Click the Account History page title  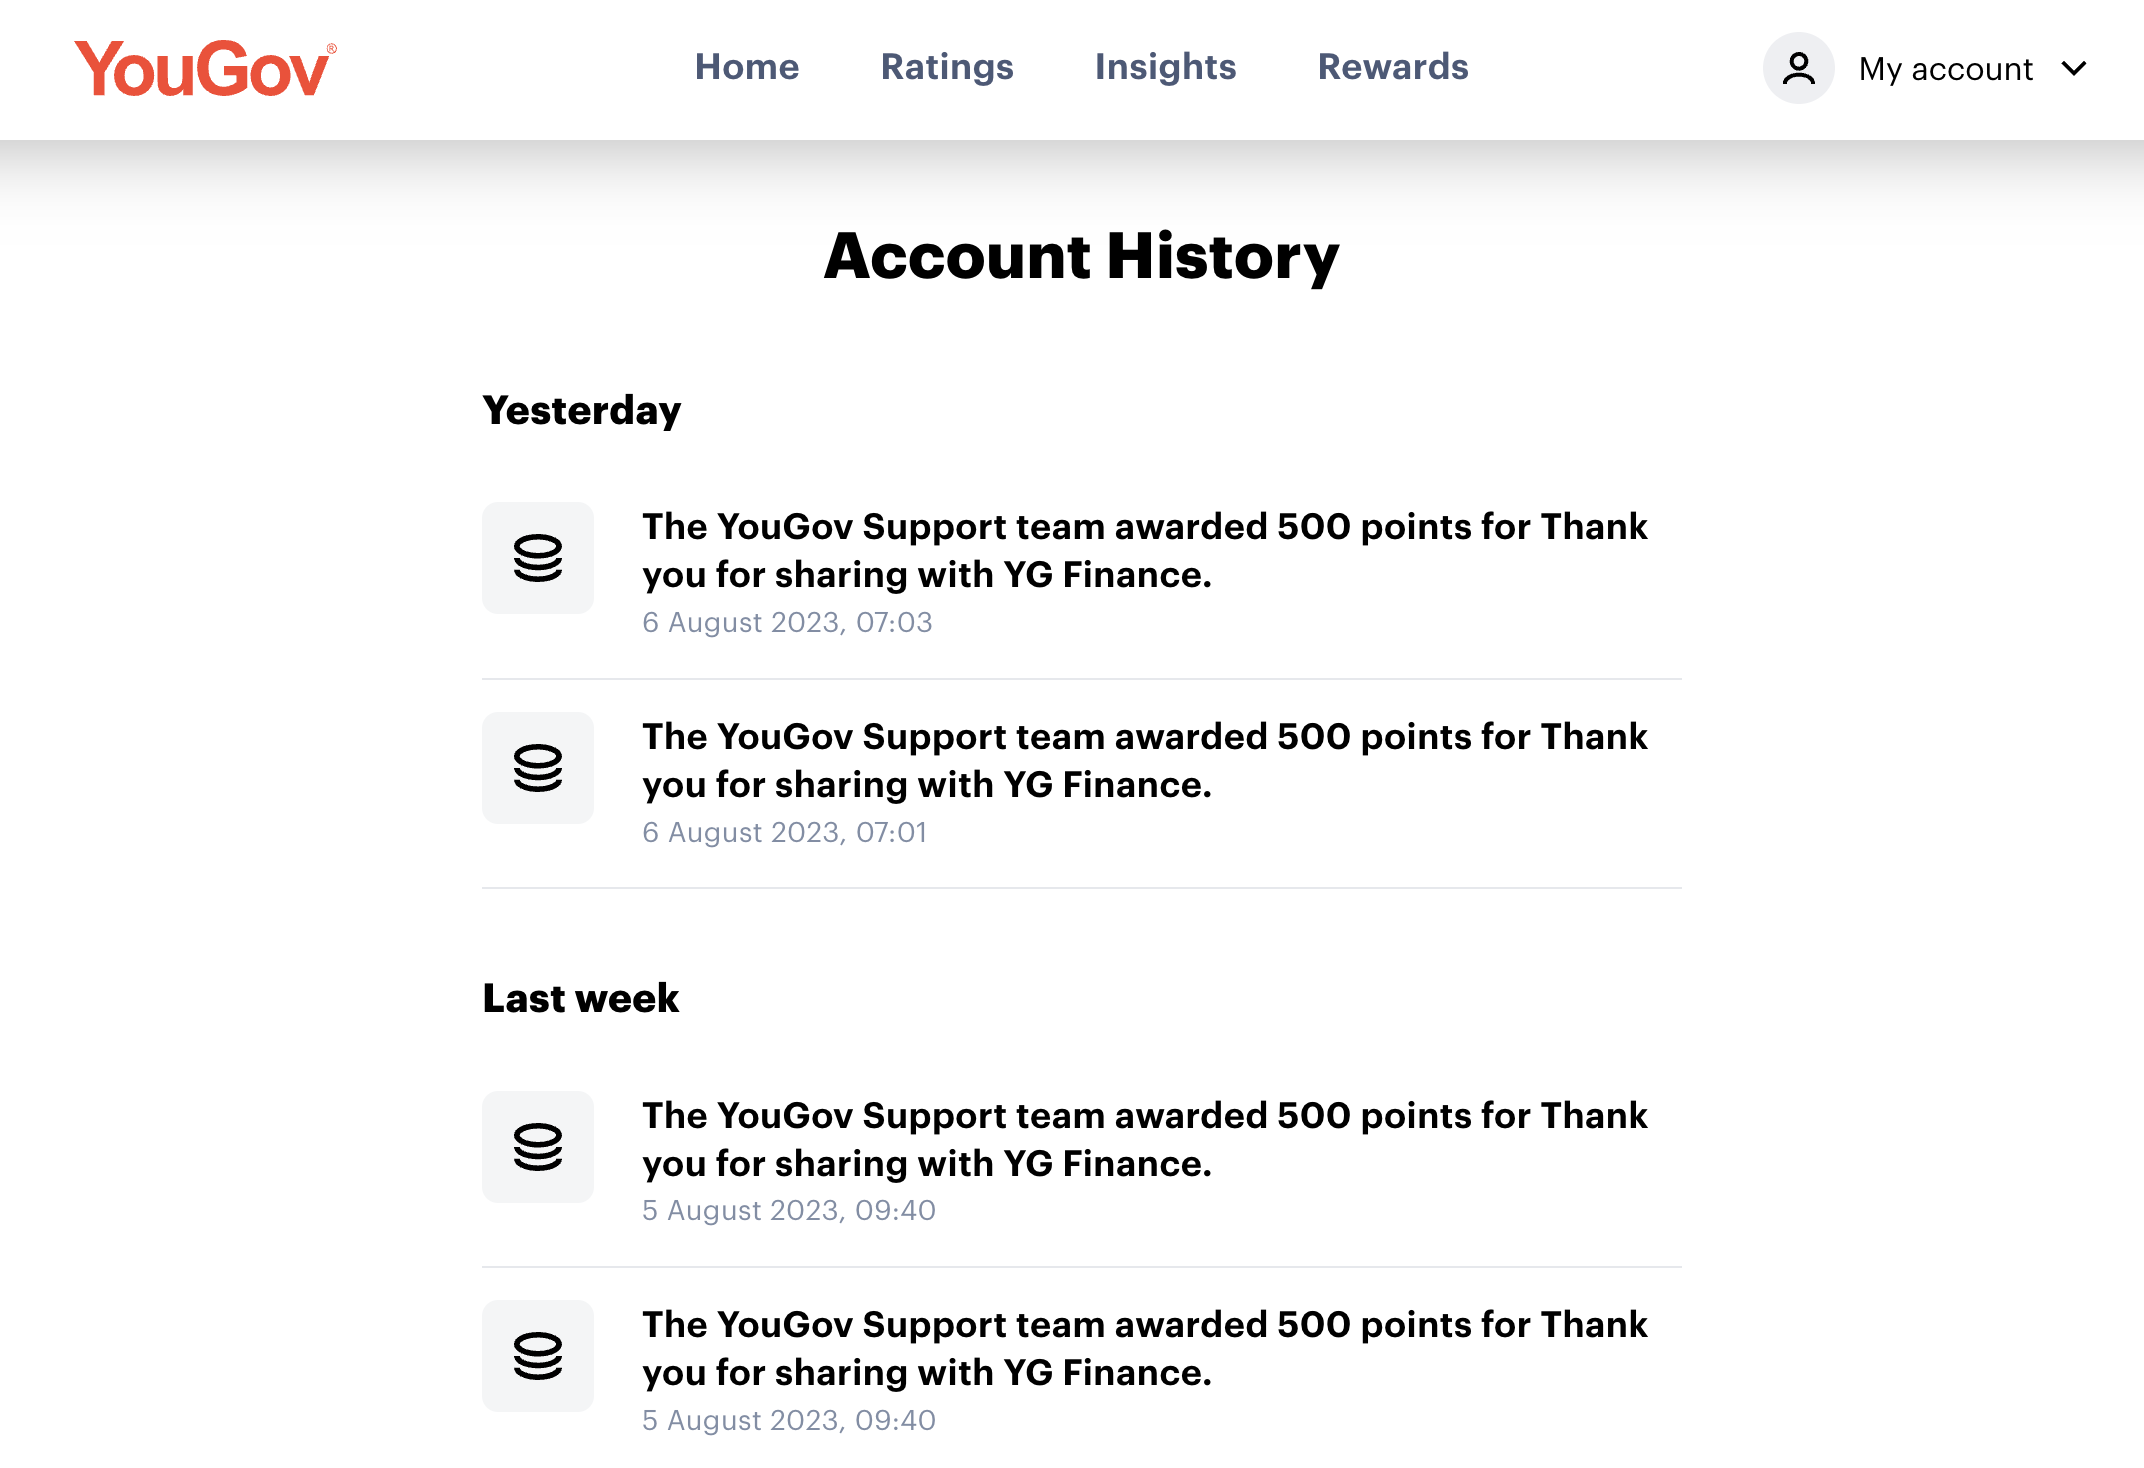point(1080,258)
